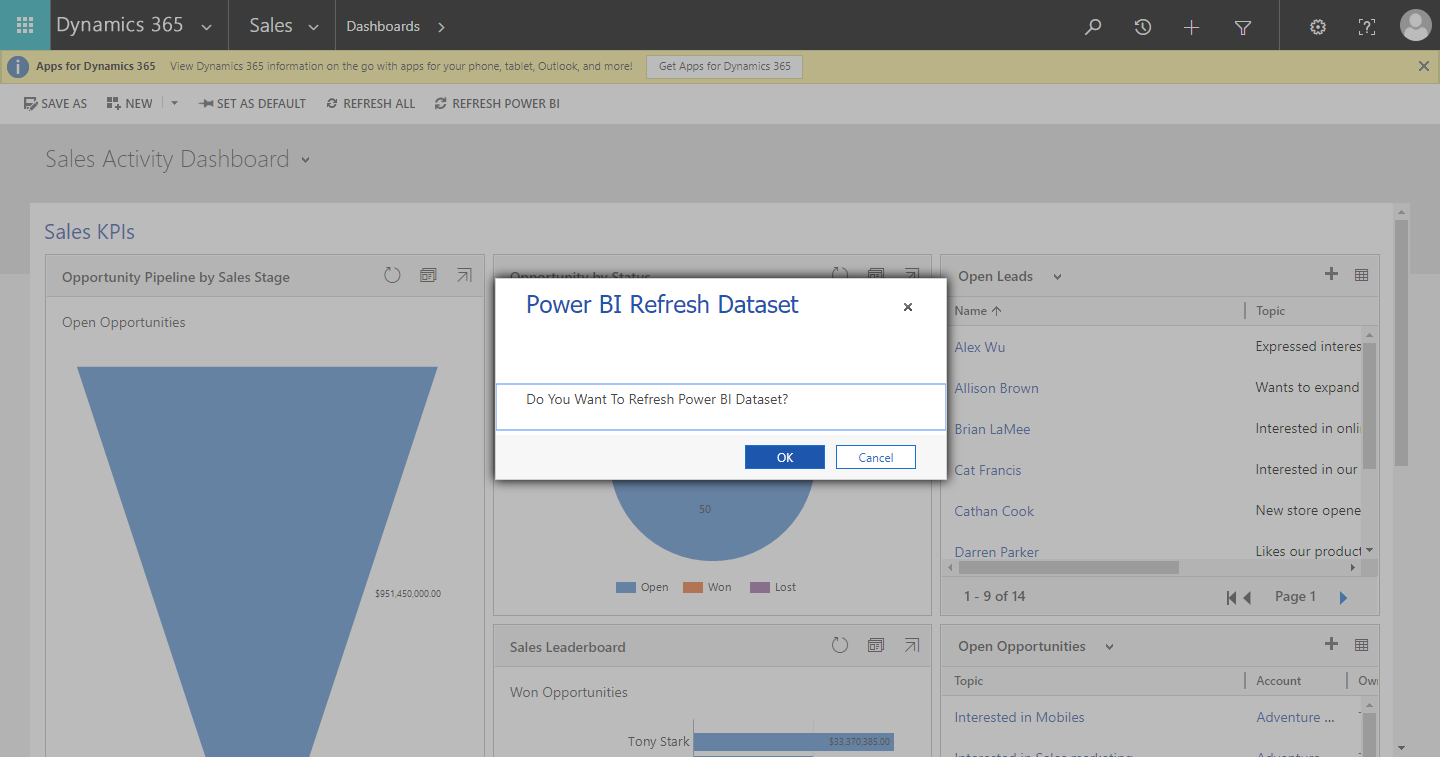Image resolution: width=1440 pixels, height=757 pixels.
Task: Click Open legend color swatch
Action: click(x=626, y=587)
